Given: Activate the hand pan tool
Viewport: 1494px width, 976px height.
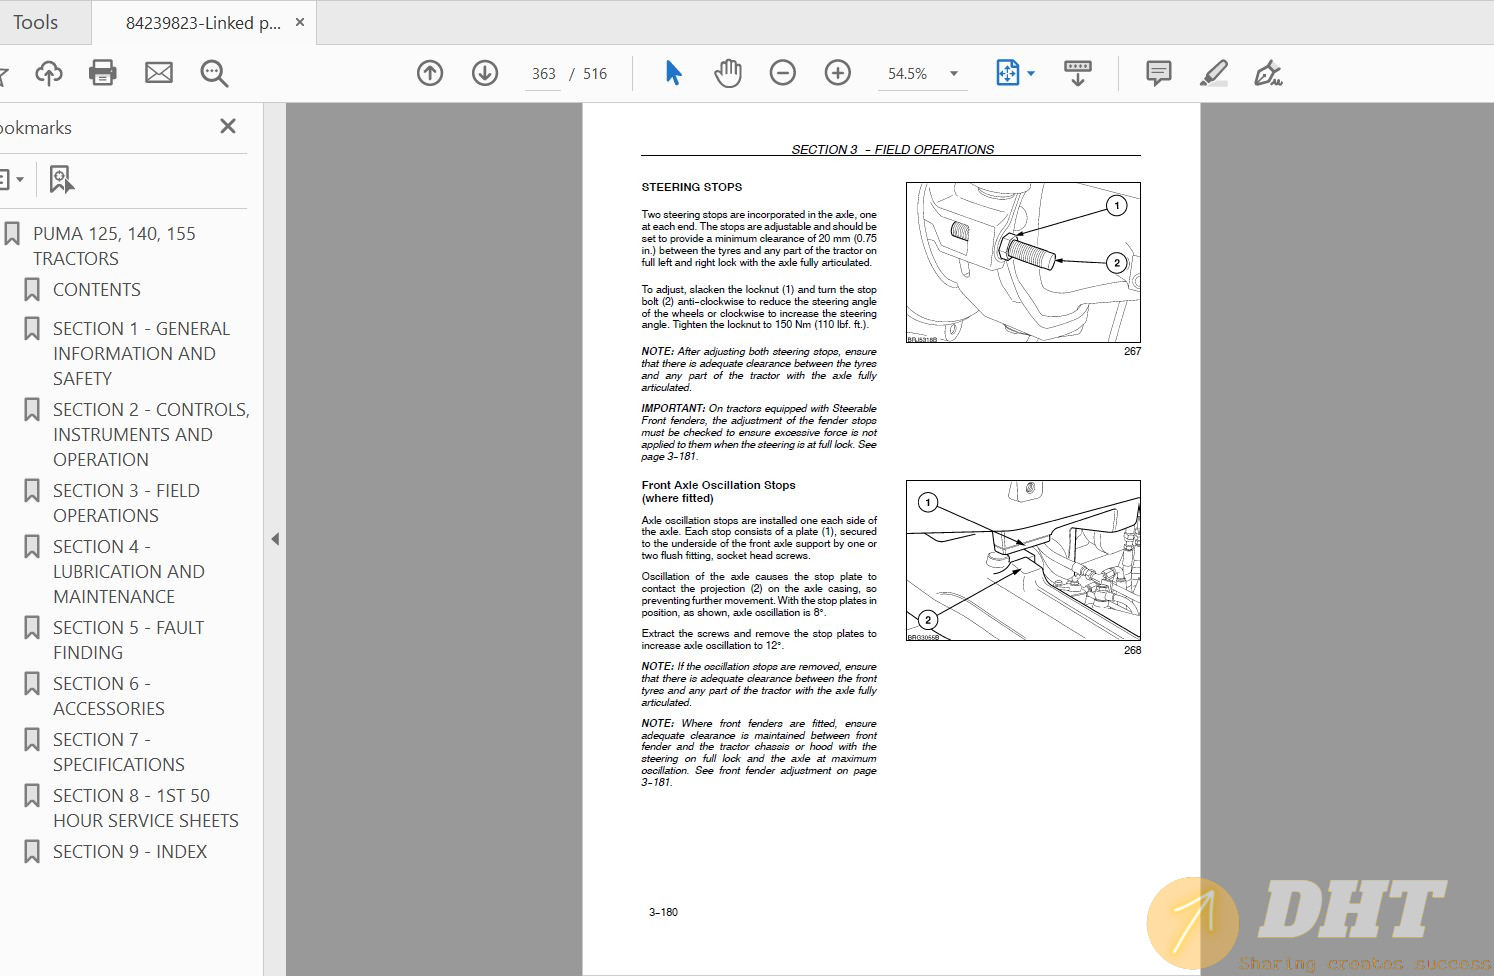Looking at the screenshot, I should click(728, 73).
